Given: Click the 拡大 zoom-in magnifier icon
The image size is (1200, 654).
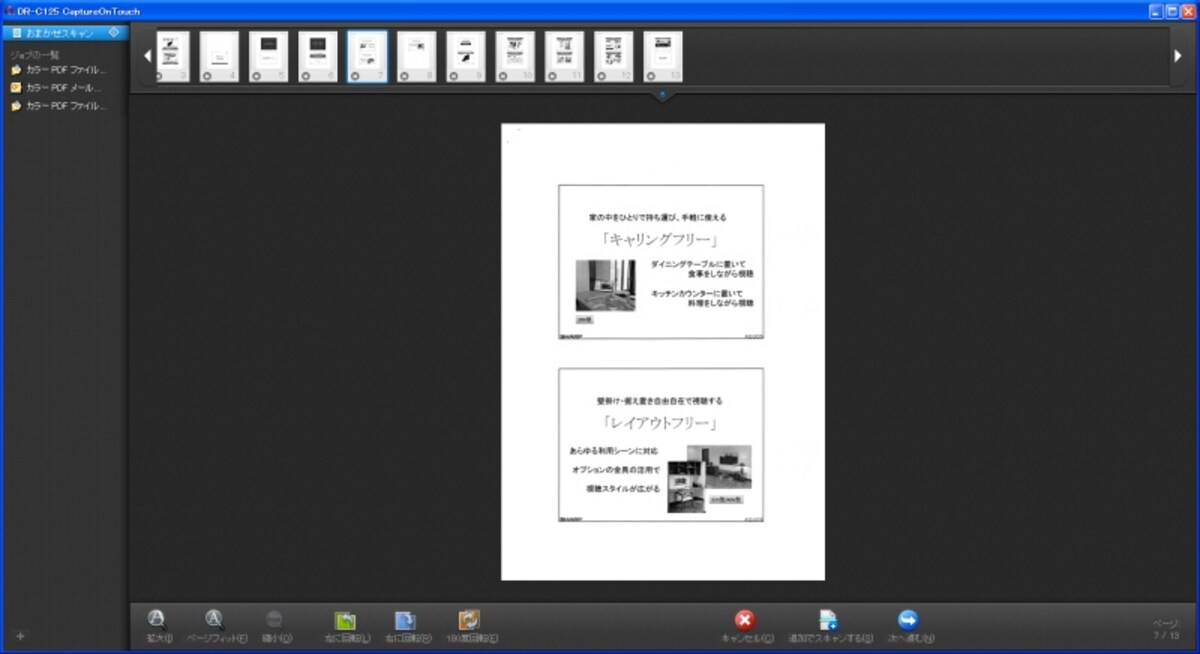Looking at the screenshot, I should 156,619.
